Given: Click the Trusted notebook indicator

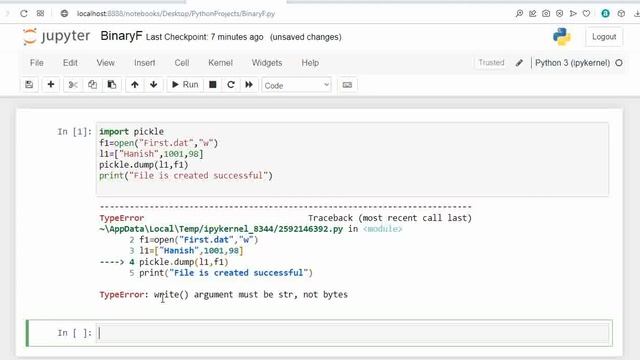Looking at the screenshot, I should 491,62.
